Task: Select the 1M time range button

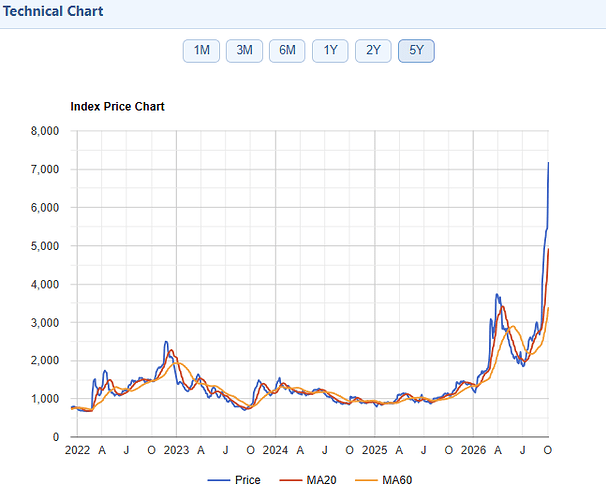Action: click(201, 51)
